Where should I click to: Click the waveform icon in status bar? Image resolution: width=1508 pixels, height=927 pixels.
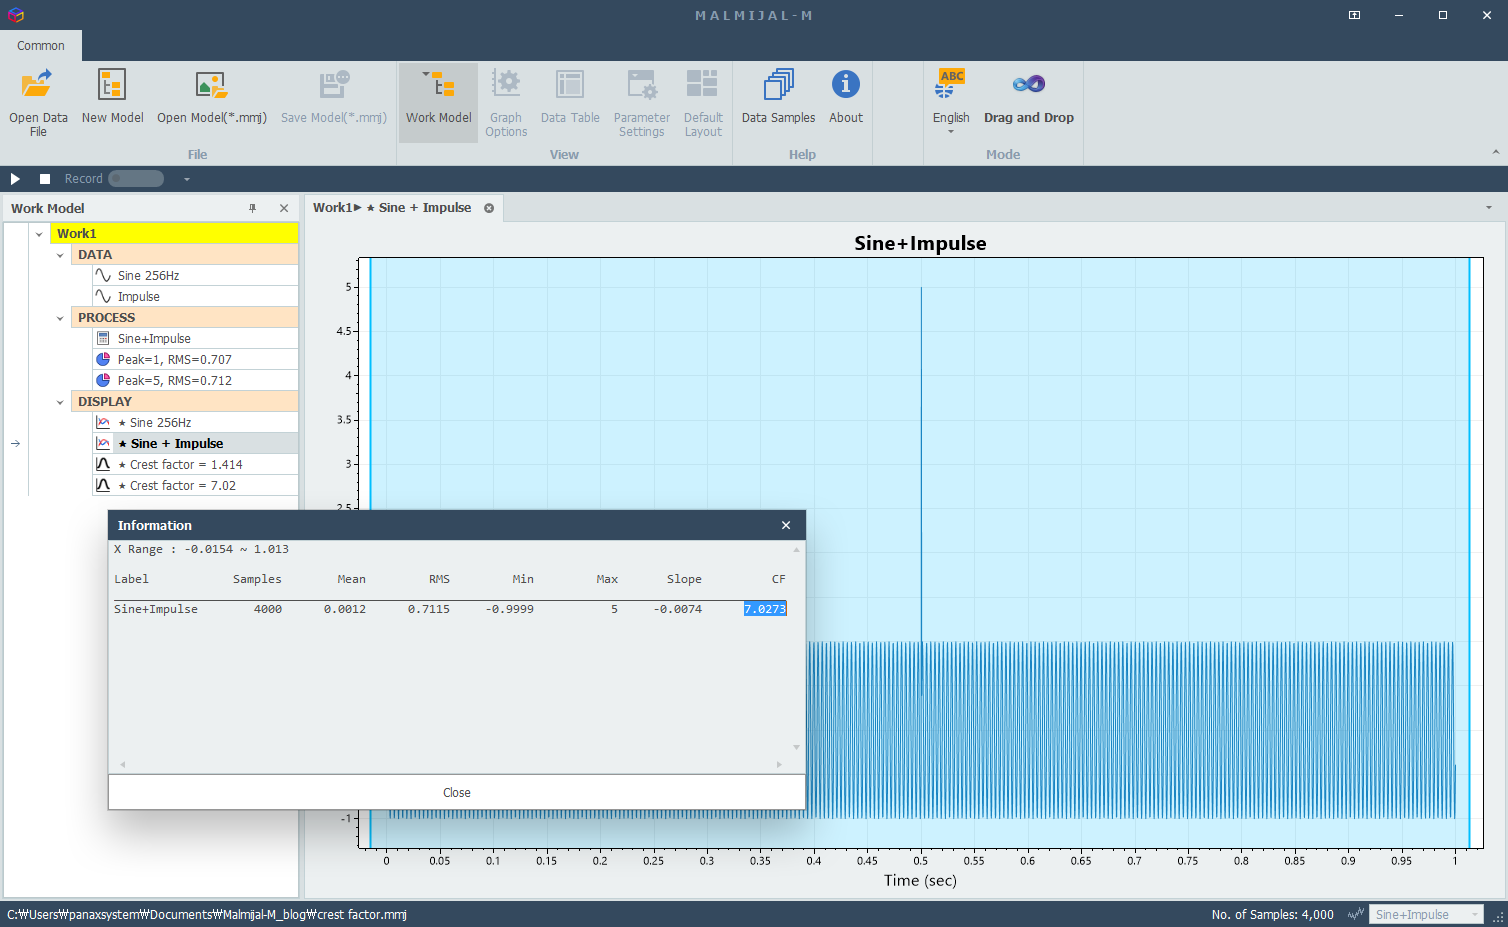point(1356,914)
